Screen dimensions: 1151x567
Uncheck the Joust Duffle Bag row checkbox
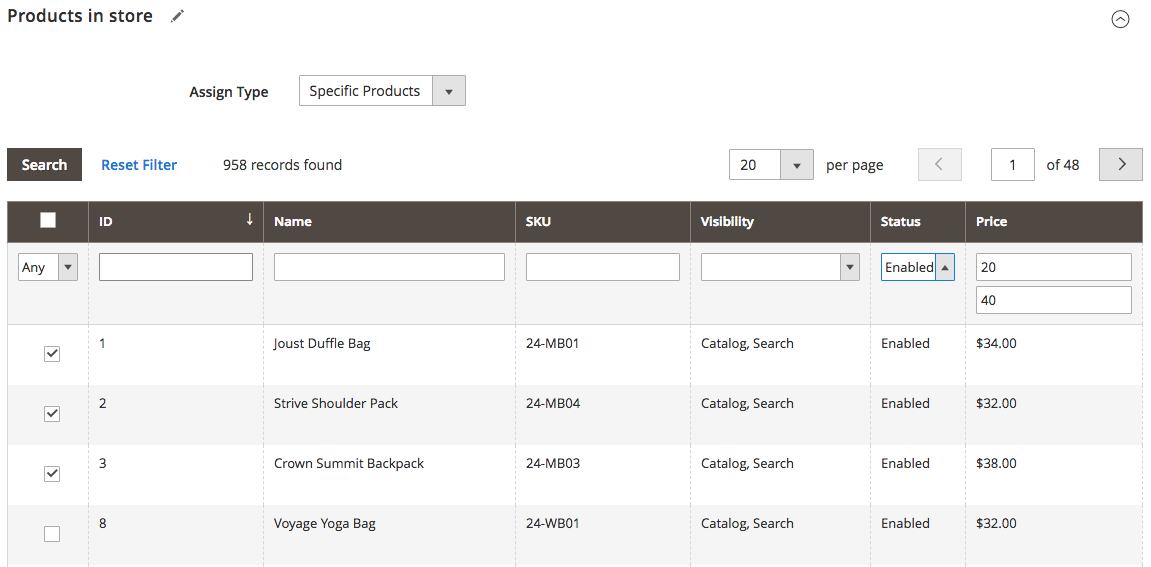click(x=51, y=354)
